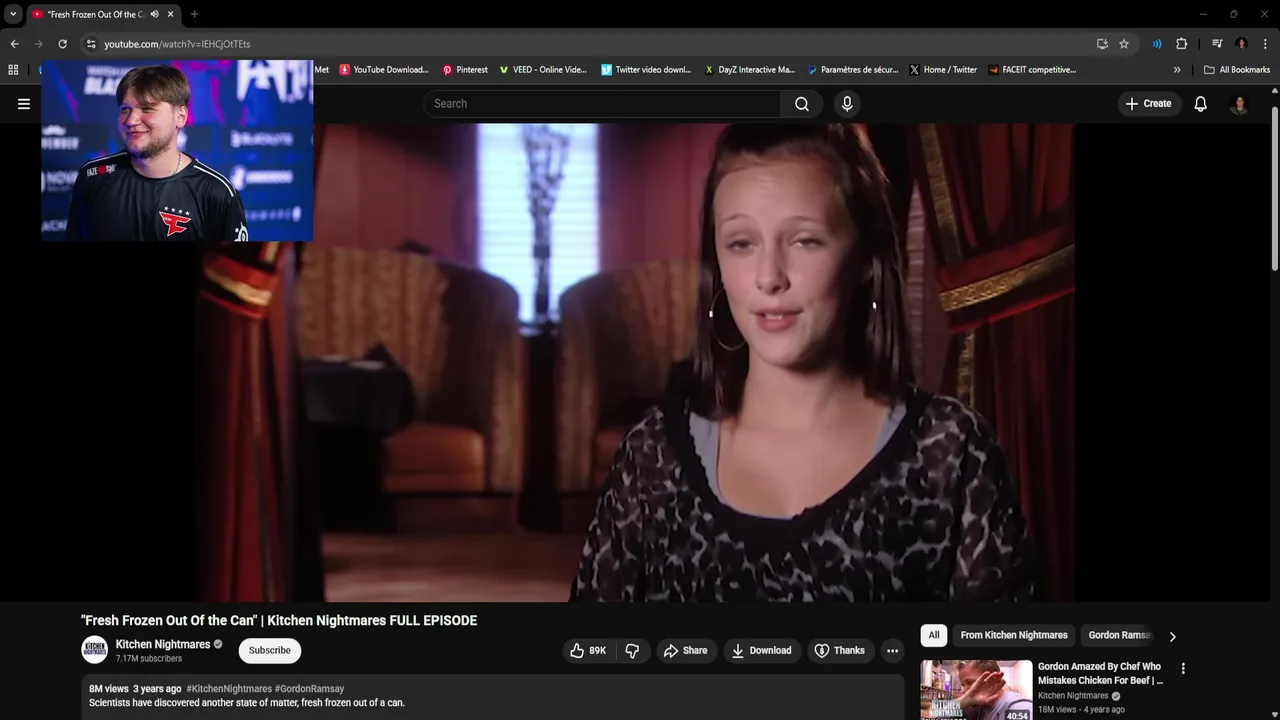Open the Home / Twitter bookmark
The width and height of the screenshot is (1280, 720).
pyautogui.click(x=943, y=70)
